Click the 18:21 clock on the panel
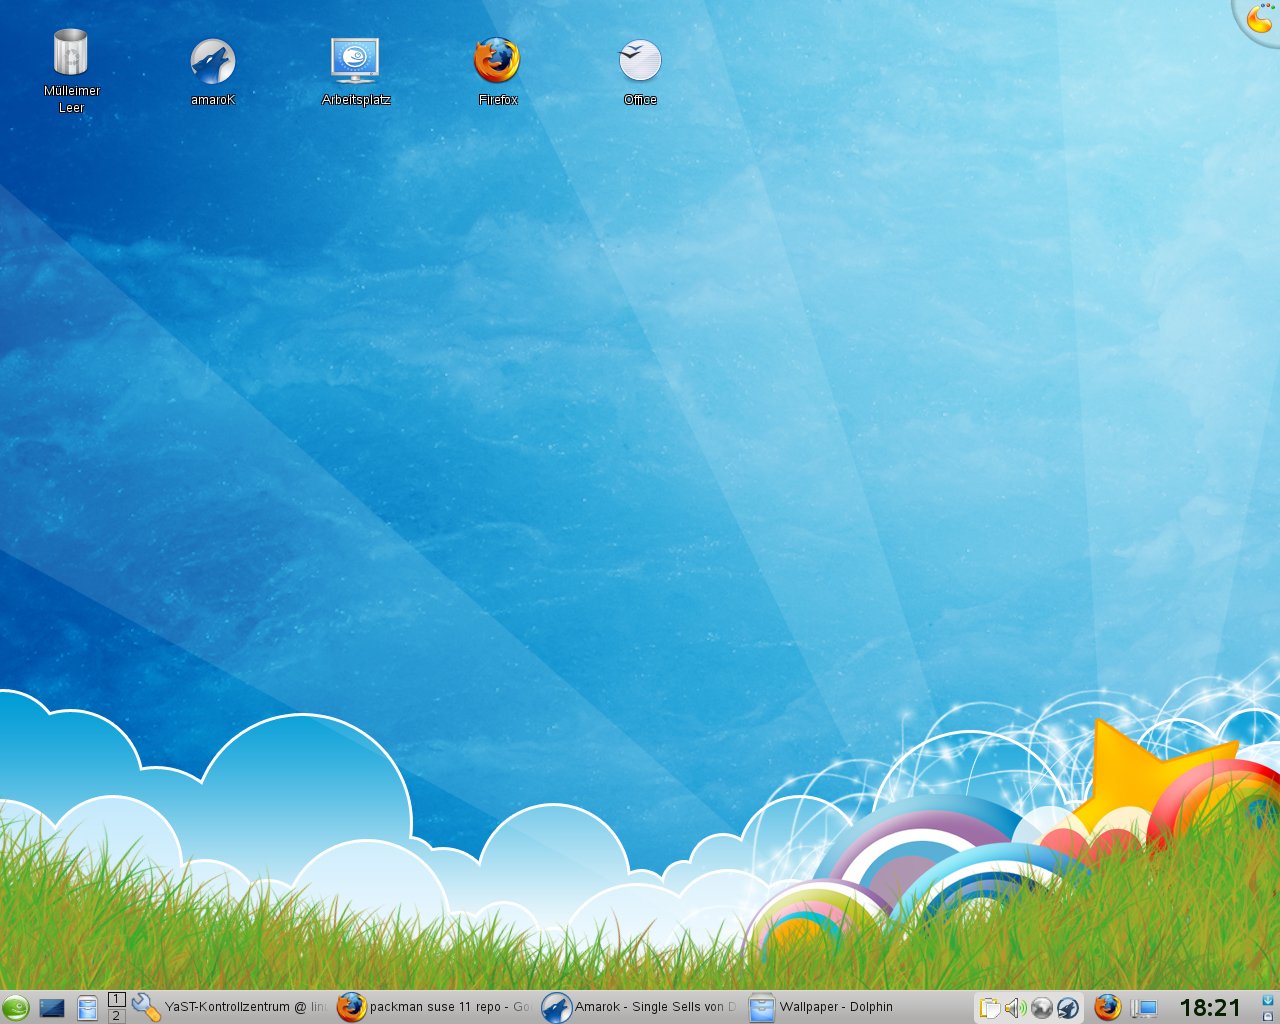 click(1210, 1007)
